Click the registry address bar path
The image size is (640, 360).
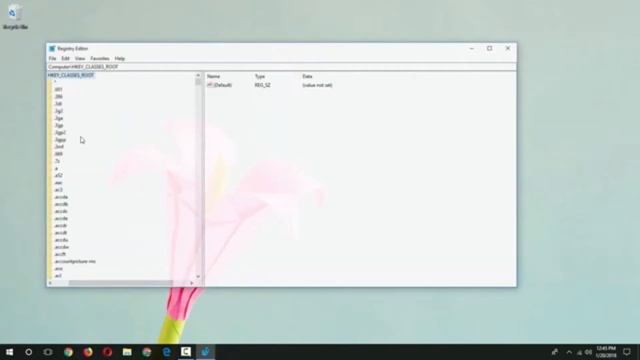tap(83, 67)
